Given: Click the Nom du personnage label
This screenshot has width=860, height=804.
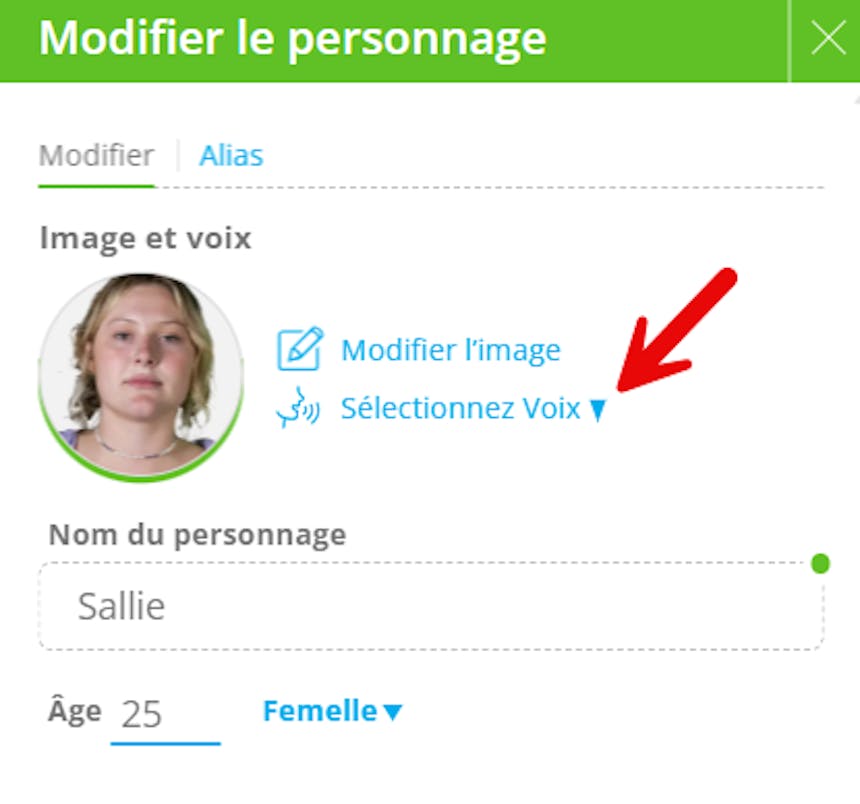Looking at the screenshot, I should click(197, 535).
